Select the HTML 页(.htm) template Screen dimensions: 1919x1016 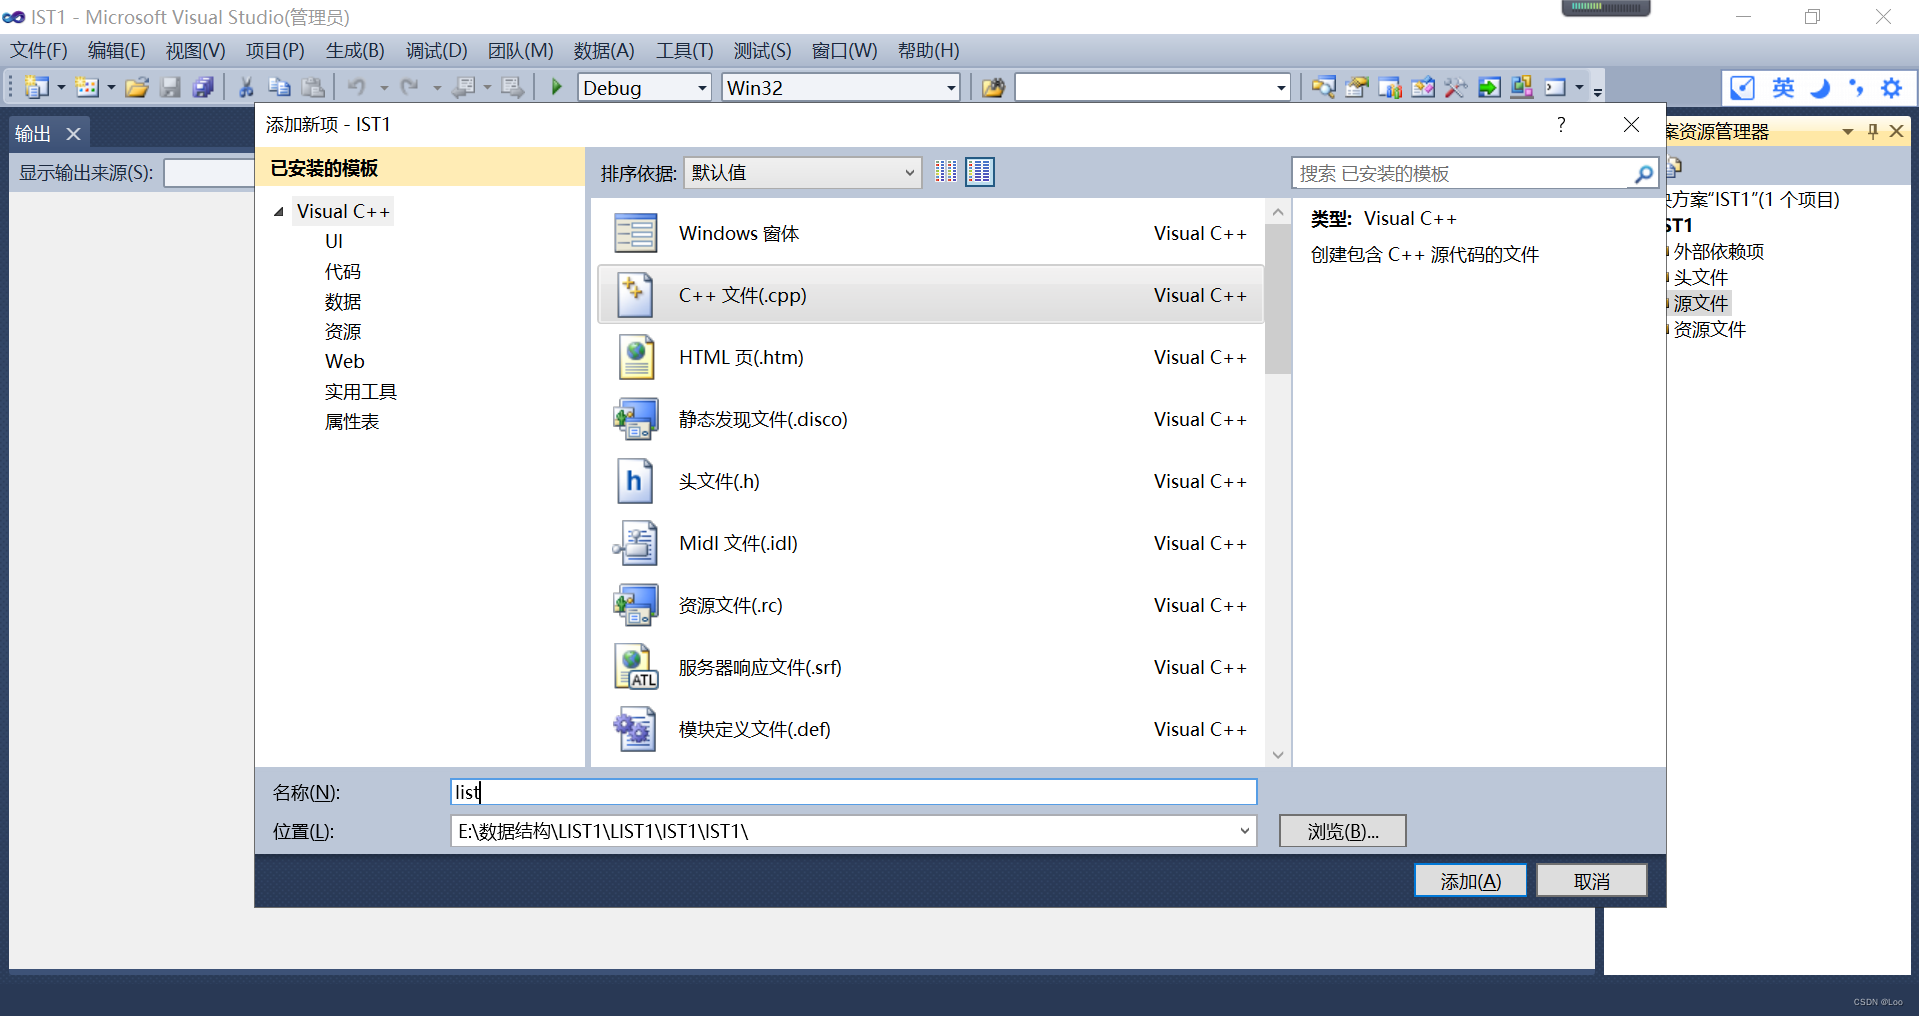click(x=930, y=357)
